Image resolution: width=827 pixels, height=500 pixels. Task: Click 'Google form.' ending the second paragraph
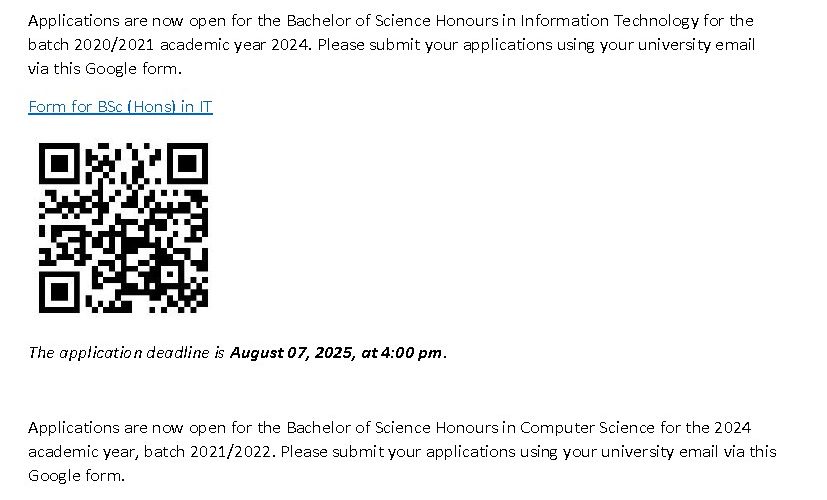76,476
